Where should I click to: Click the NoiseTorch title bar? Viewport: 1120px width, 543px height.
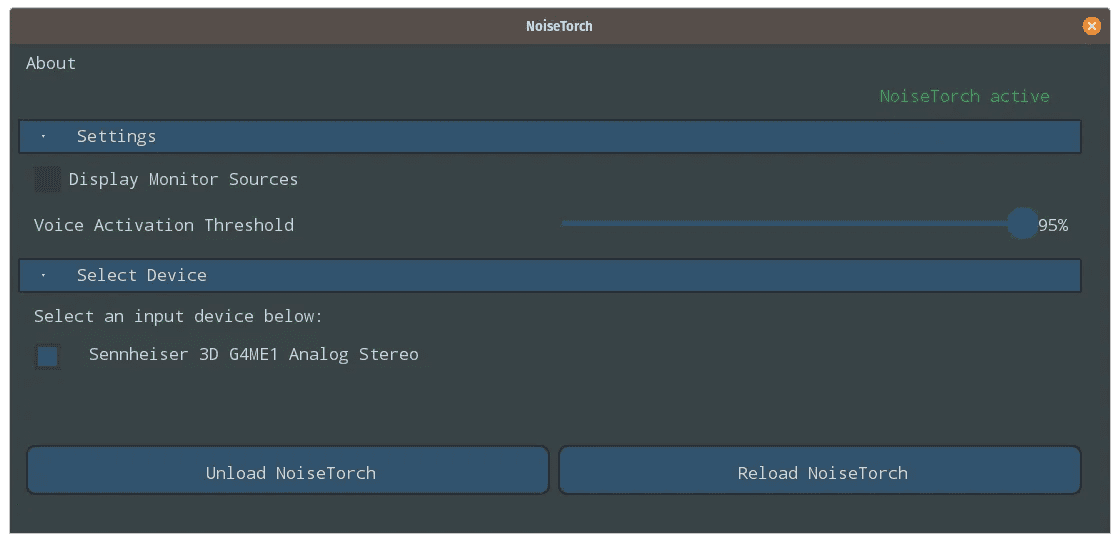(x=559, y=26)
